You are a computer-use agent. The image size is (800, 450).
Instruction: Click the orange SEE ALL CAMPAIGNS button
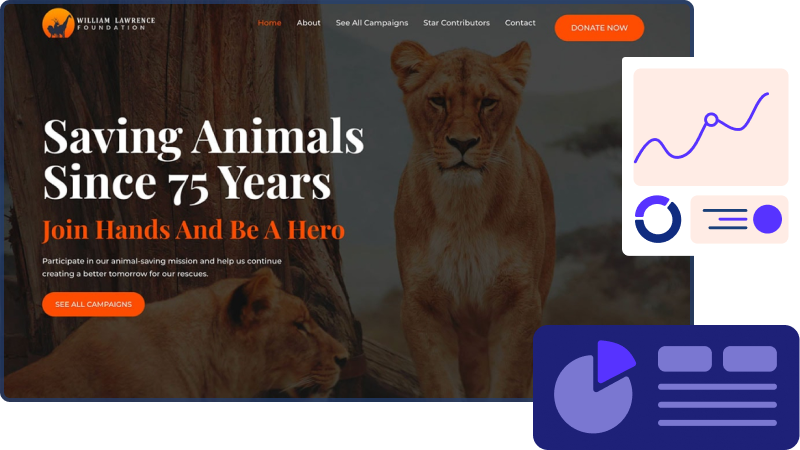click(93, 304)
